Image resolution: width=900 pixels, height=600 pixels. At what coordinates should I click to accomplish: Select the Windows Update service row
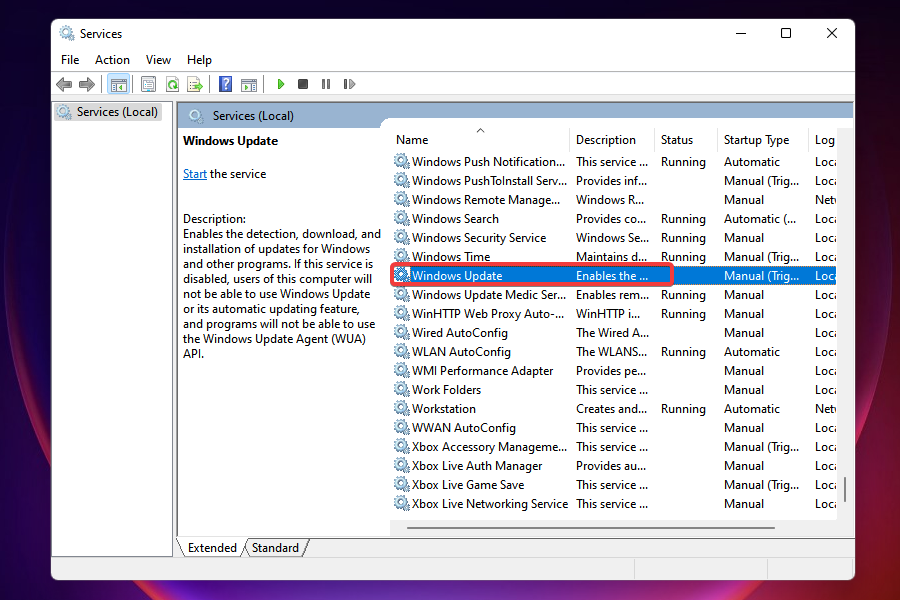(x=613, y=276)
